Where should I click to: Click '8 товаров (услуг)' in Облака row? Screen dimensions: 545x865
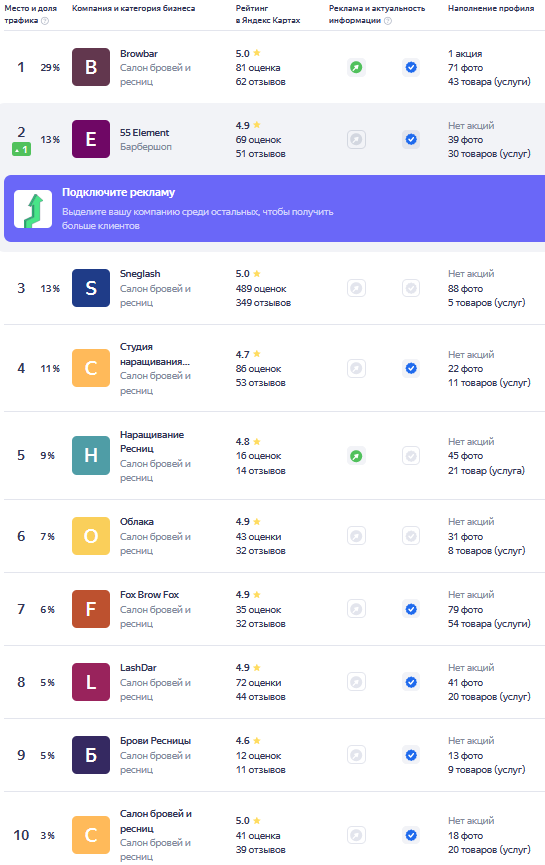[x=487, y=551]
